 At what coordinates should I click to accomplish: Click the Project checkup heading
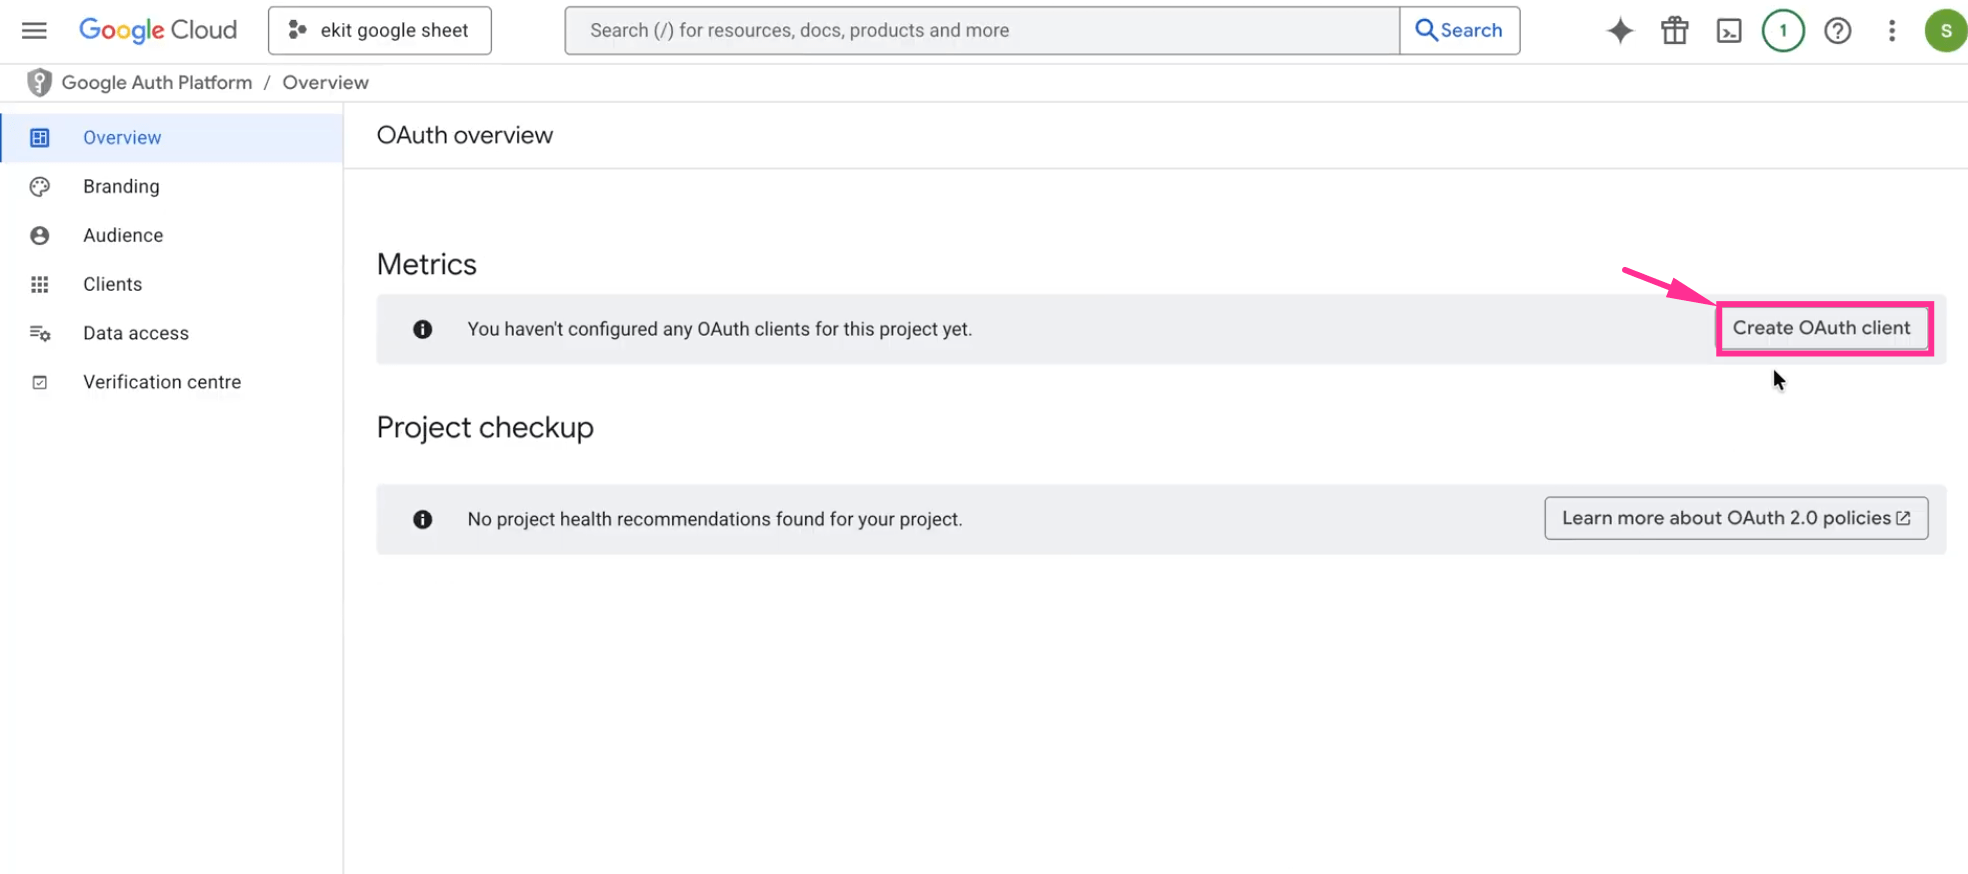(x=485, y=427)
